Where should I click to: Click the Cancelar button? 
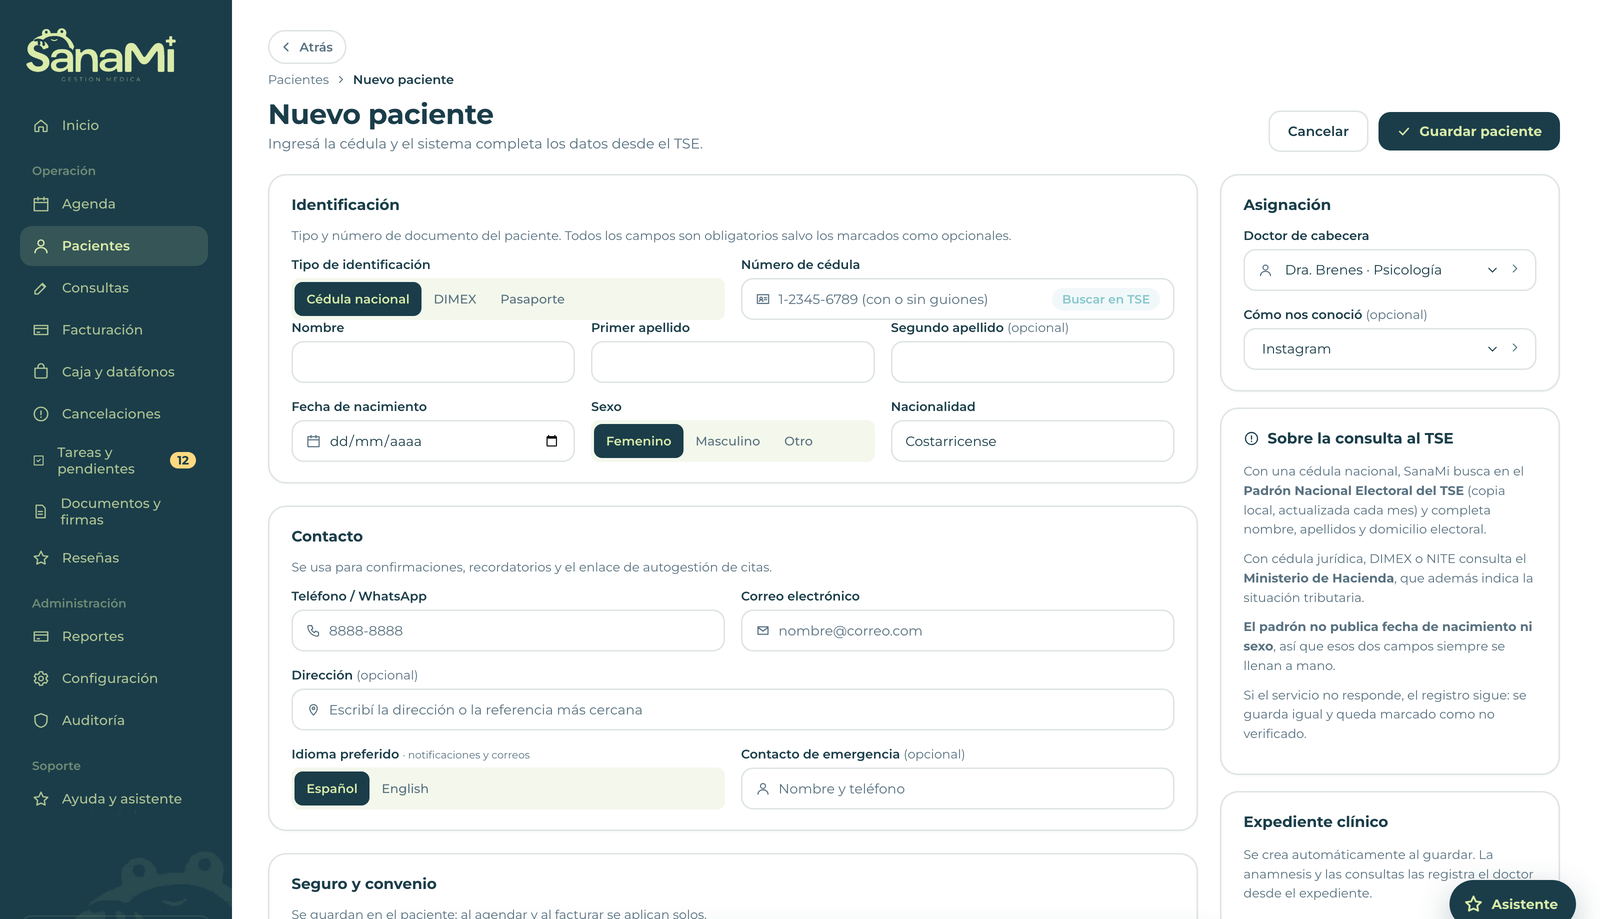[x=1318, y=131]
